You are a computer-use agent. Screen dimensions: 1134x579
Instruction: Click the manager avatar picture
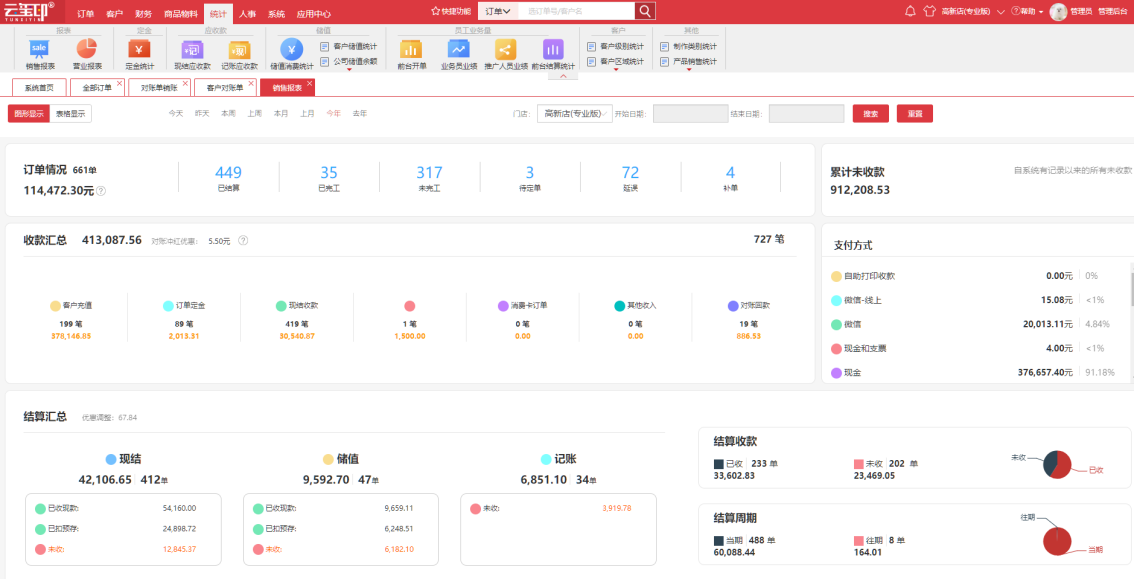[1058, 12]
